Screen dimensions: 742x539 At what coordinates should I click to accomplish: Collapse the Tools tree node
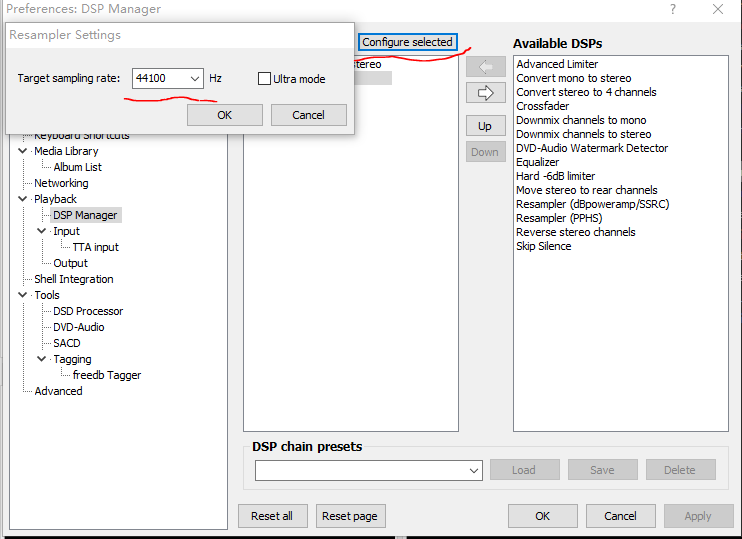[24, 295]
